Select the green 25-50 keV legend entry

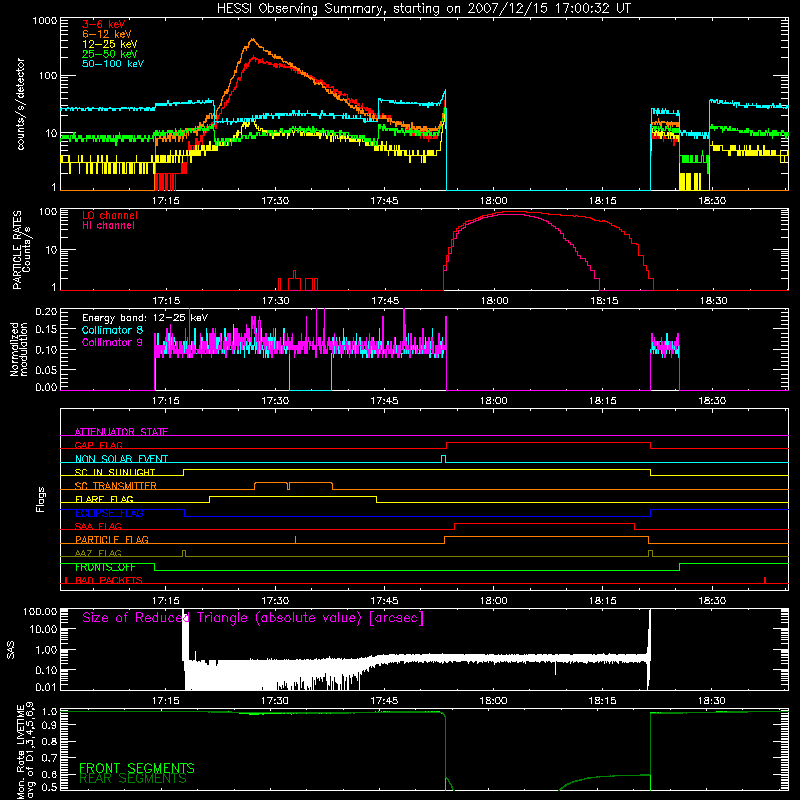coord(110,54)
